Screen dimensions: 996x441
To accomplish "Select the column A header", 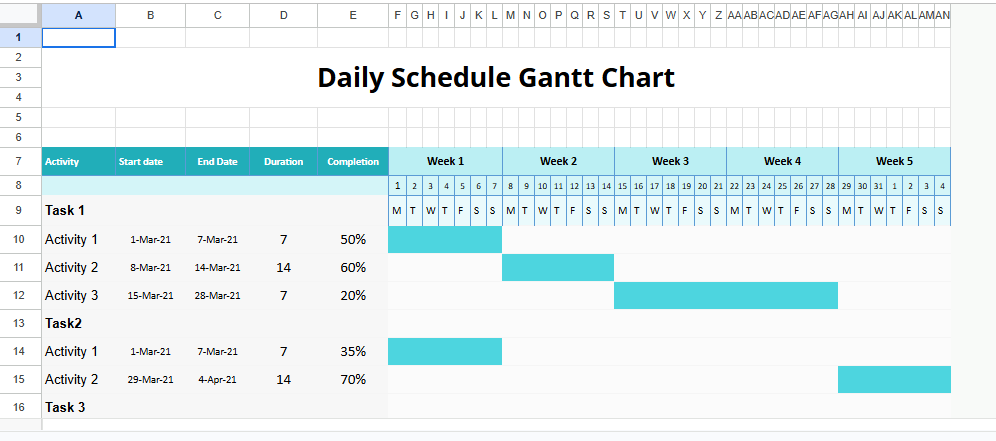I will click(78, 15).
